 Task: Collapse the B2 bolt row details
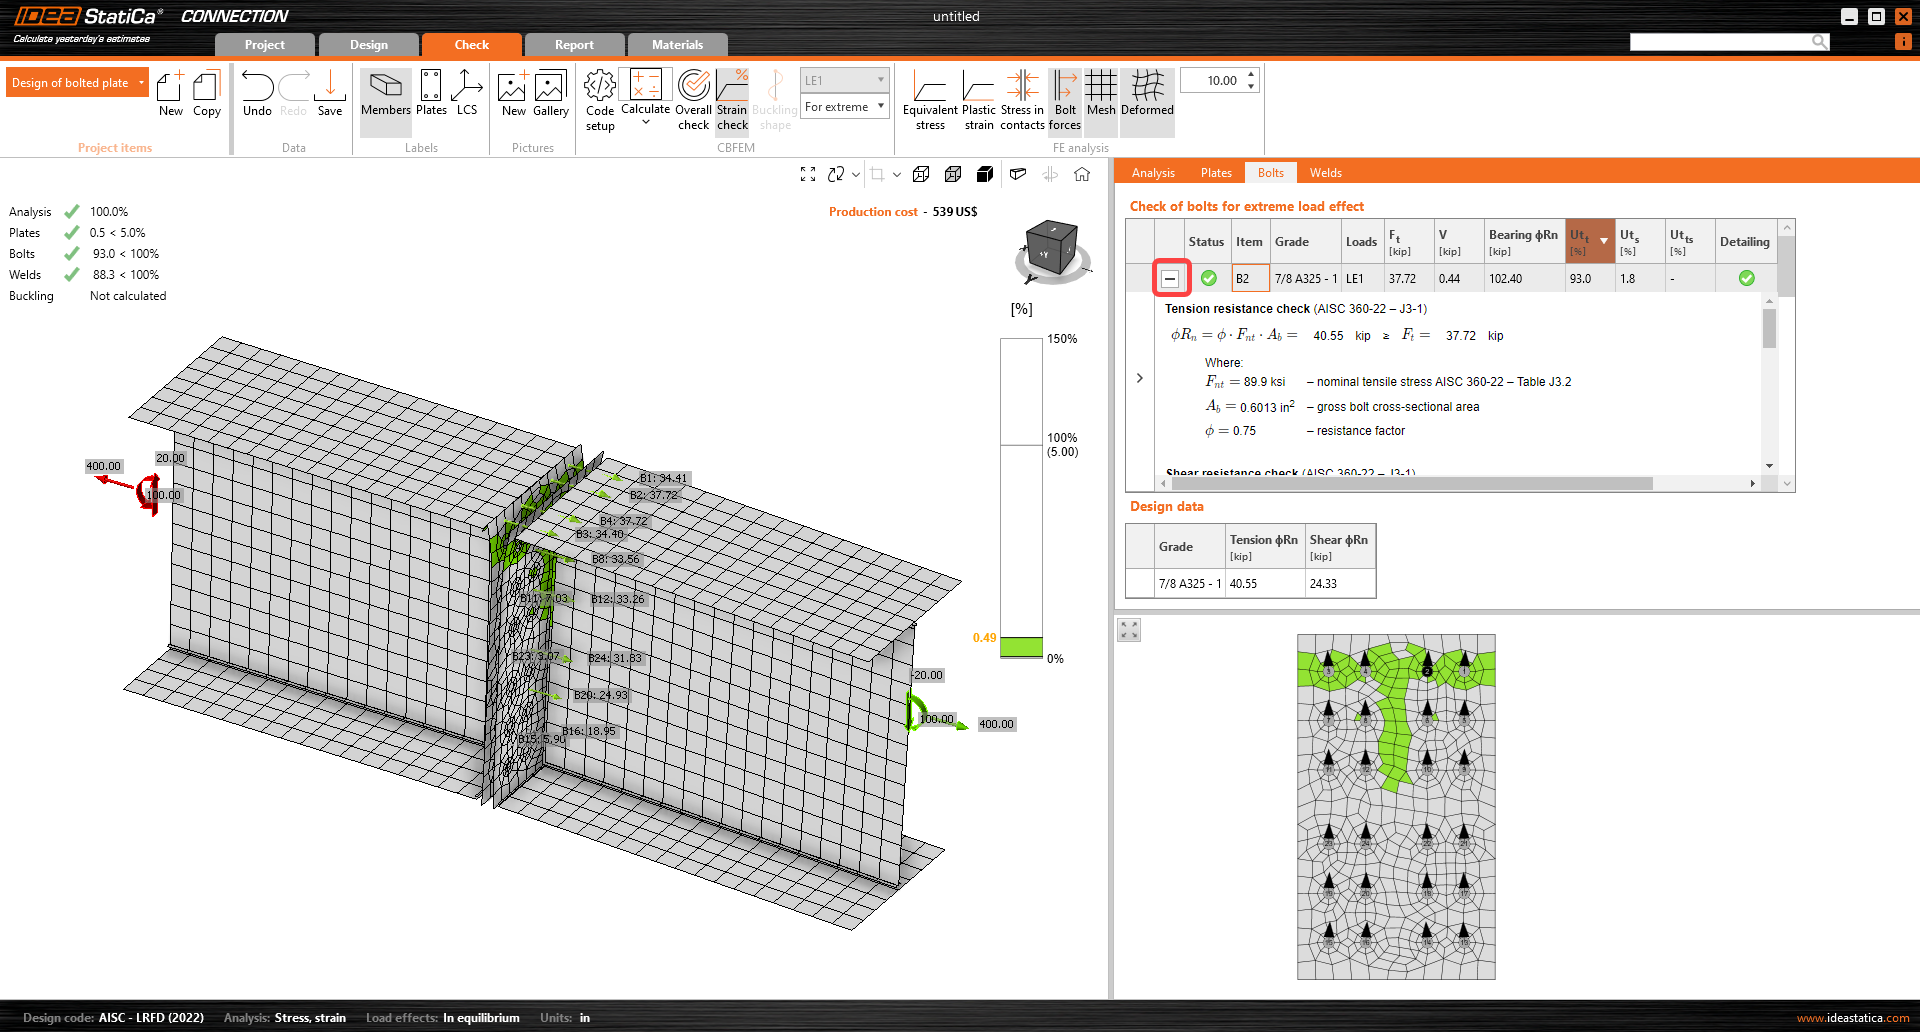point(1170,279)
